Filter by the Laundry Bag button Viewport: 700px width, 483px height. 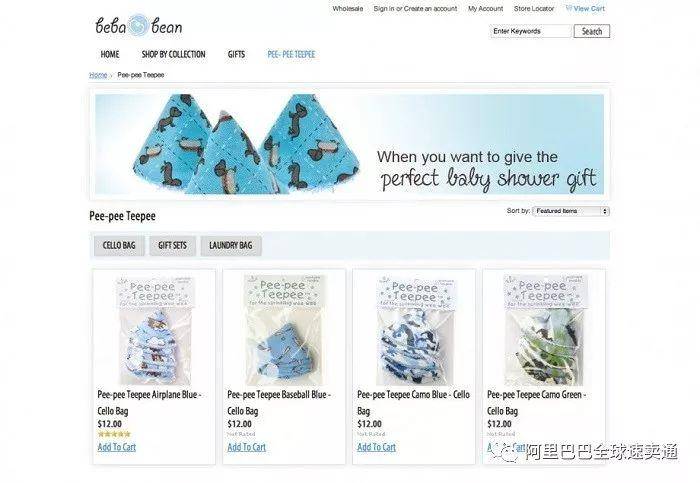[231, 246]
